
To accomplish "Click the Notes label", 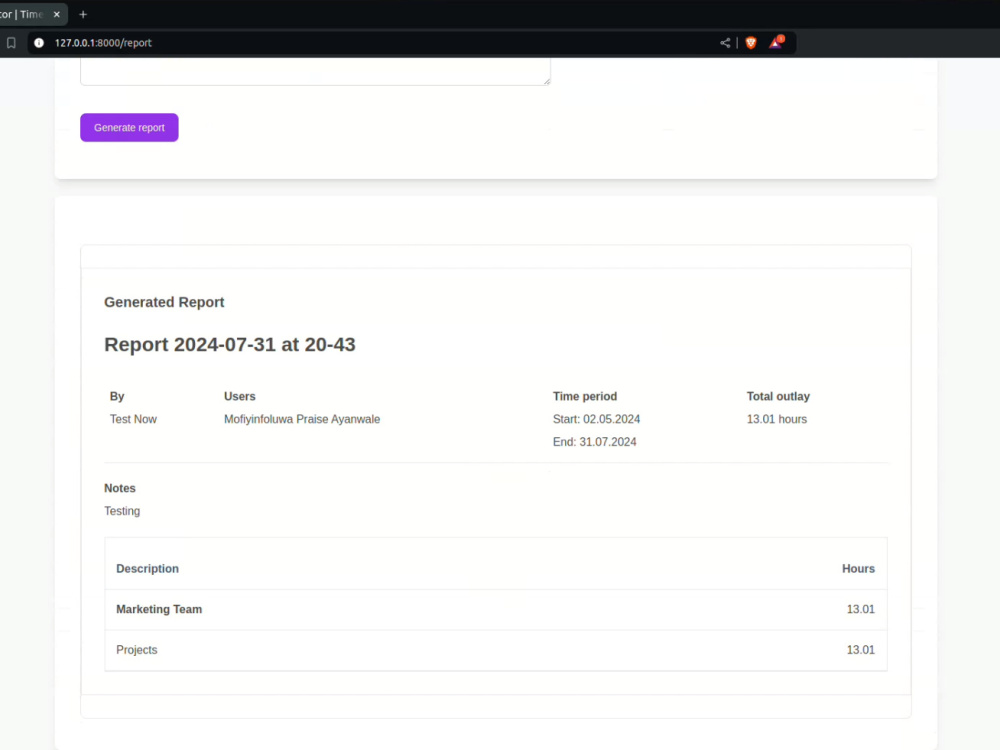I will click(120, 488).
